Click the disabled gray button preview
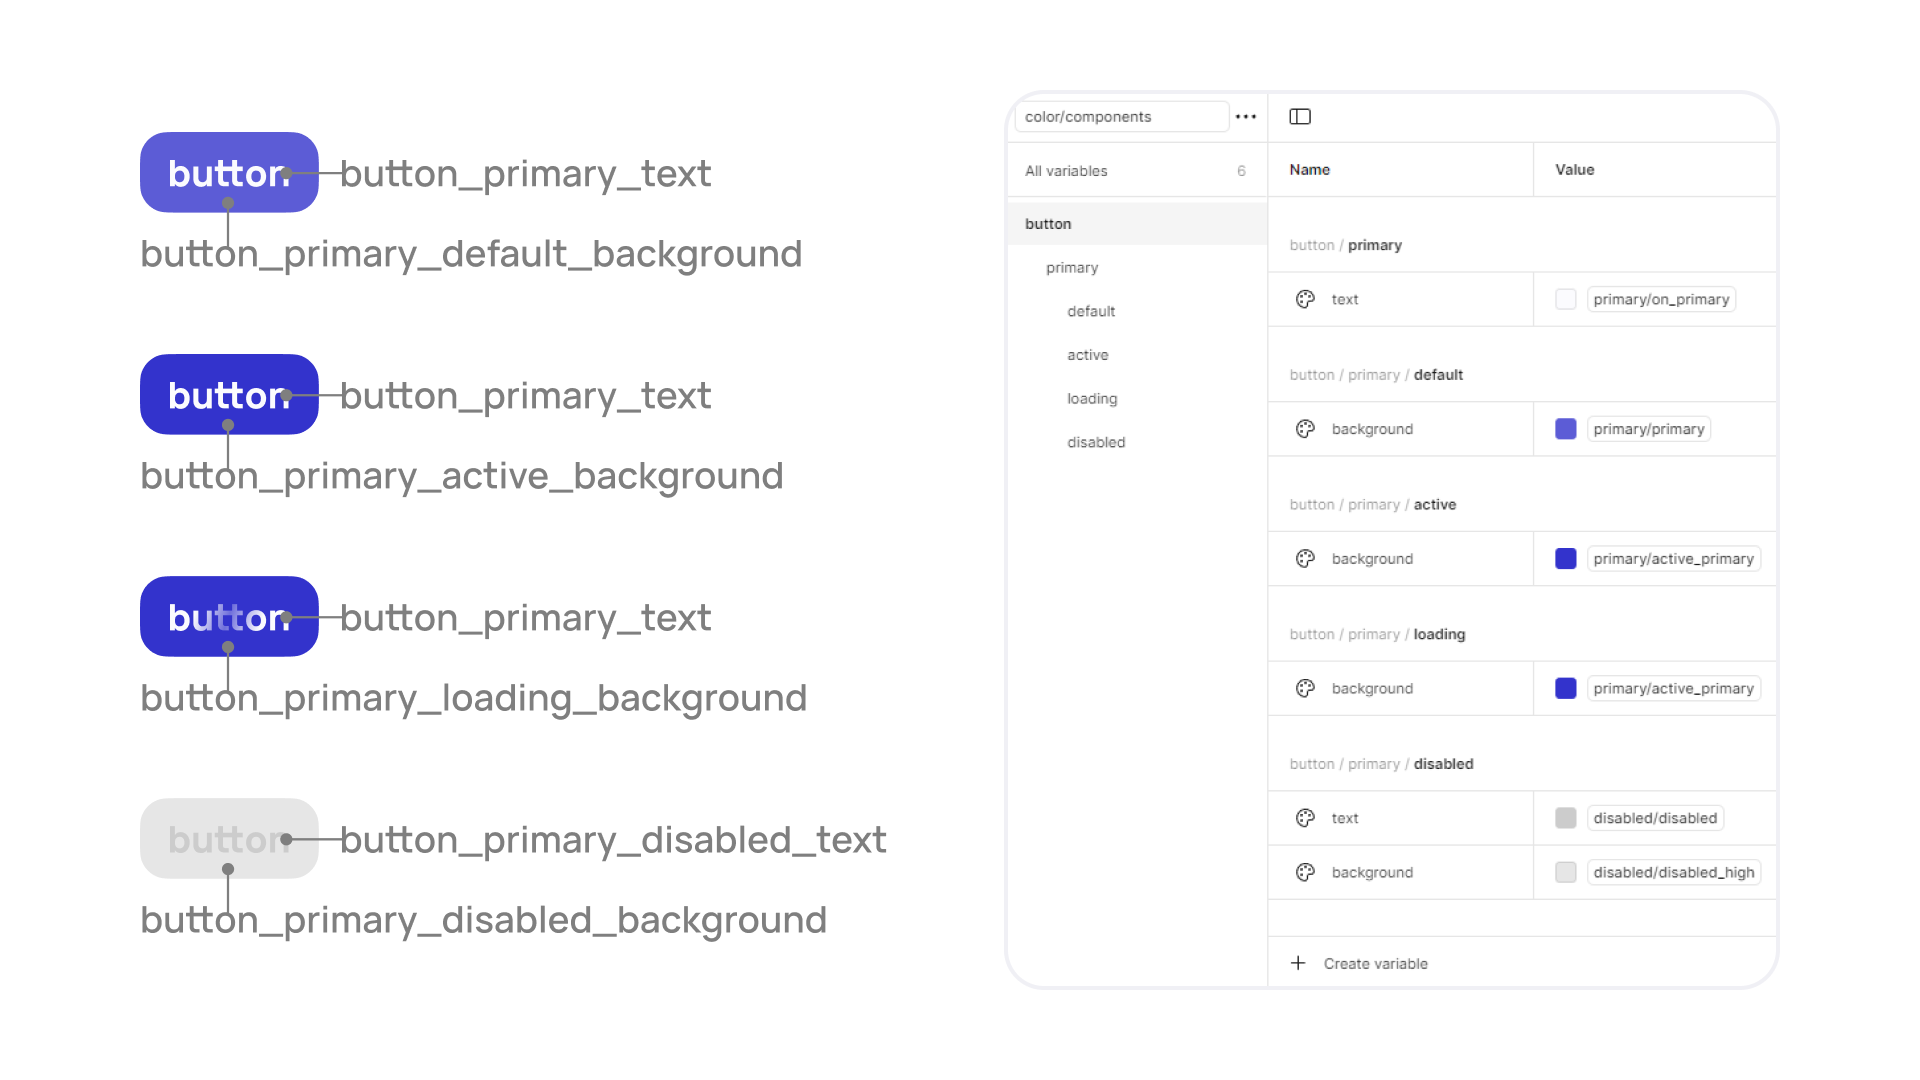 (x=229, y=838)
